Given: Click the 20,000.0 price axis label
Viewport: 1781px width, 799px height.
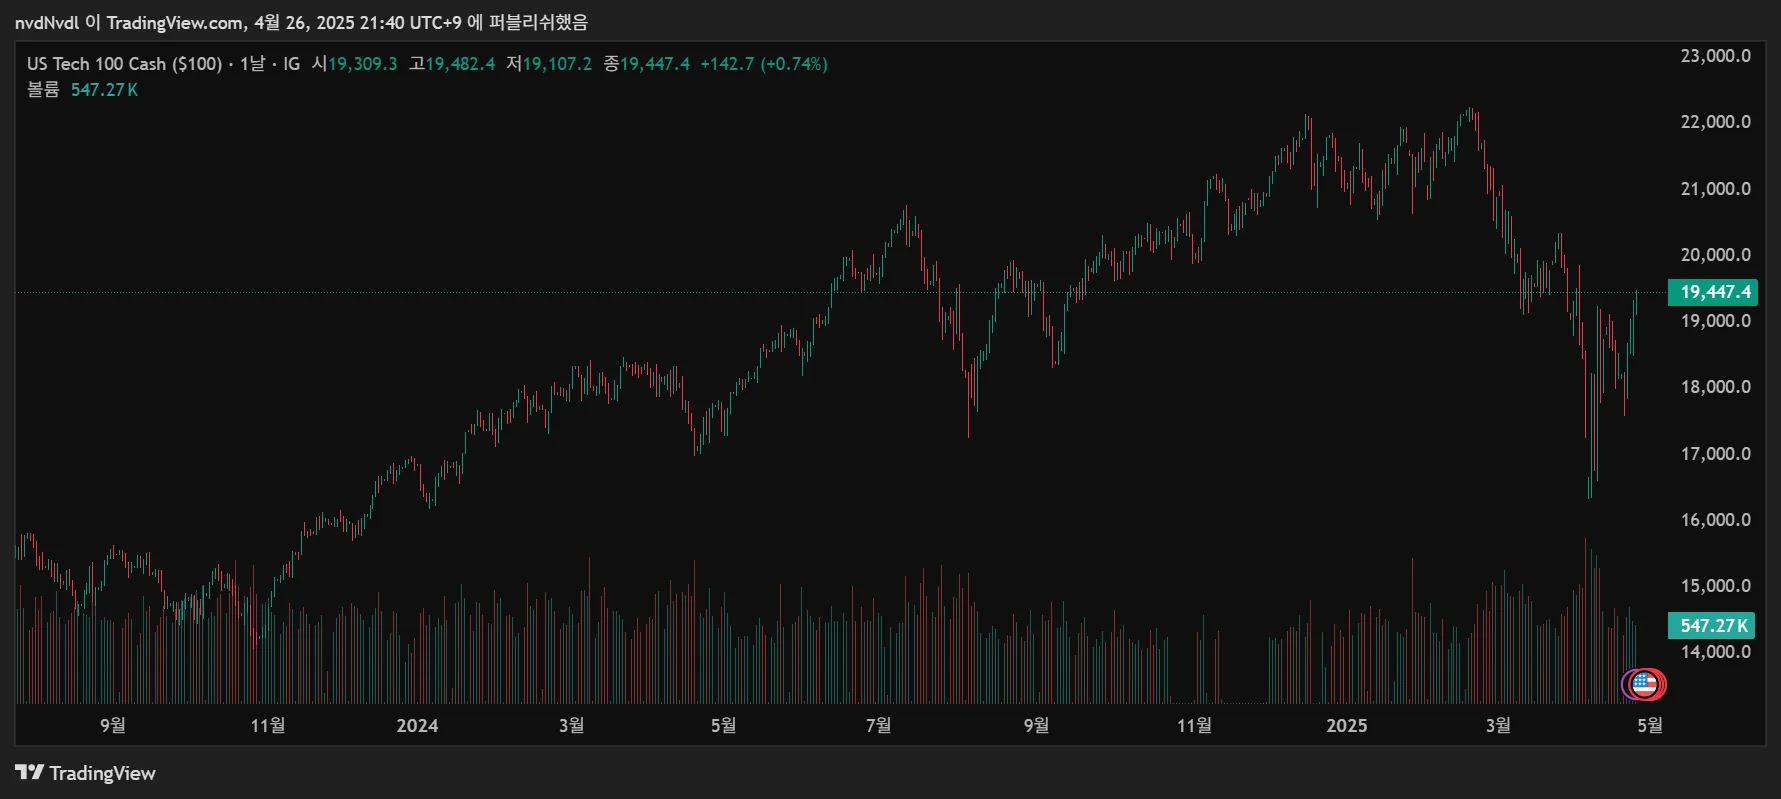Looking at the screenshot, I should pyautogui.click(x=1716, y=255).
